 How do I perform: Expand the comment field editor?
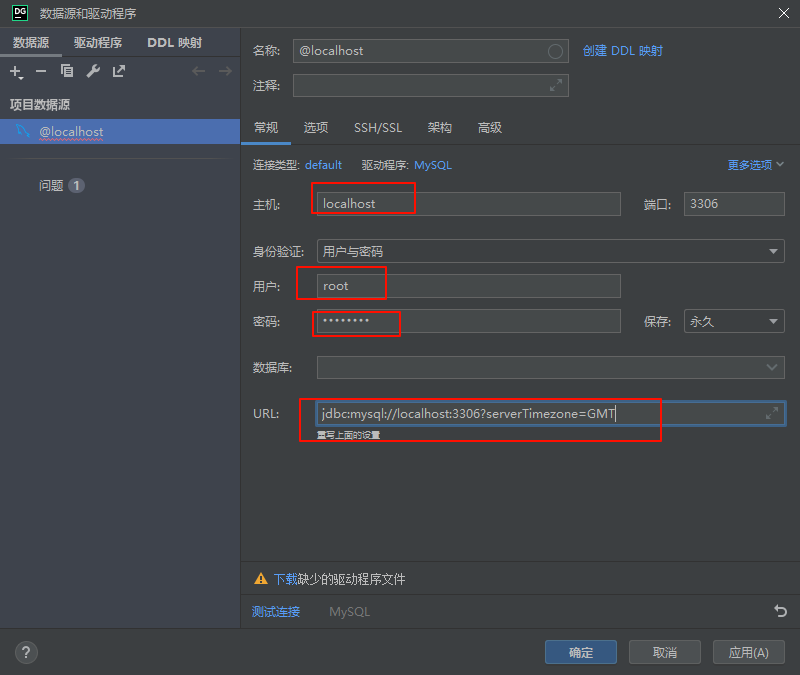pos(556,85)
